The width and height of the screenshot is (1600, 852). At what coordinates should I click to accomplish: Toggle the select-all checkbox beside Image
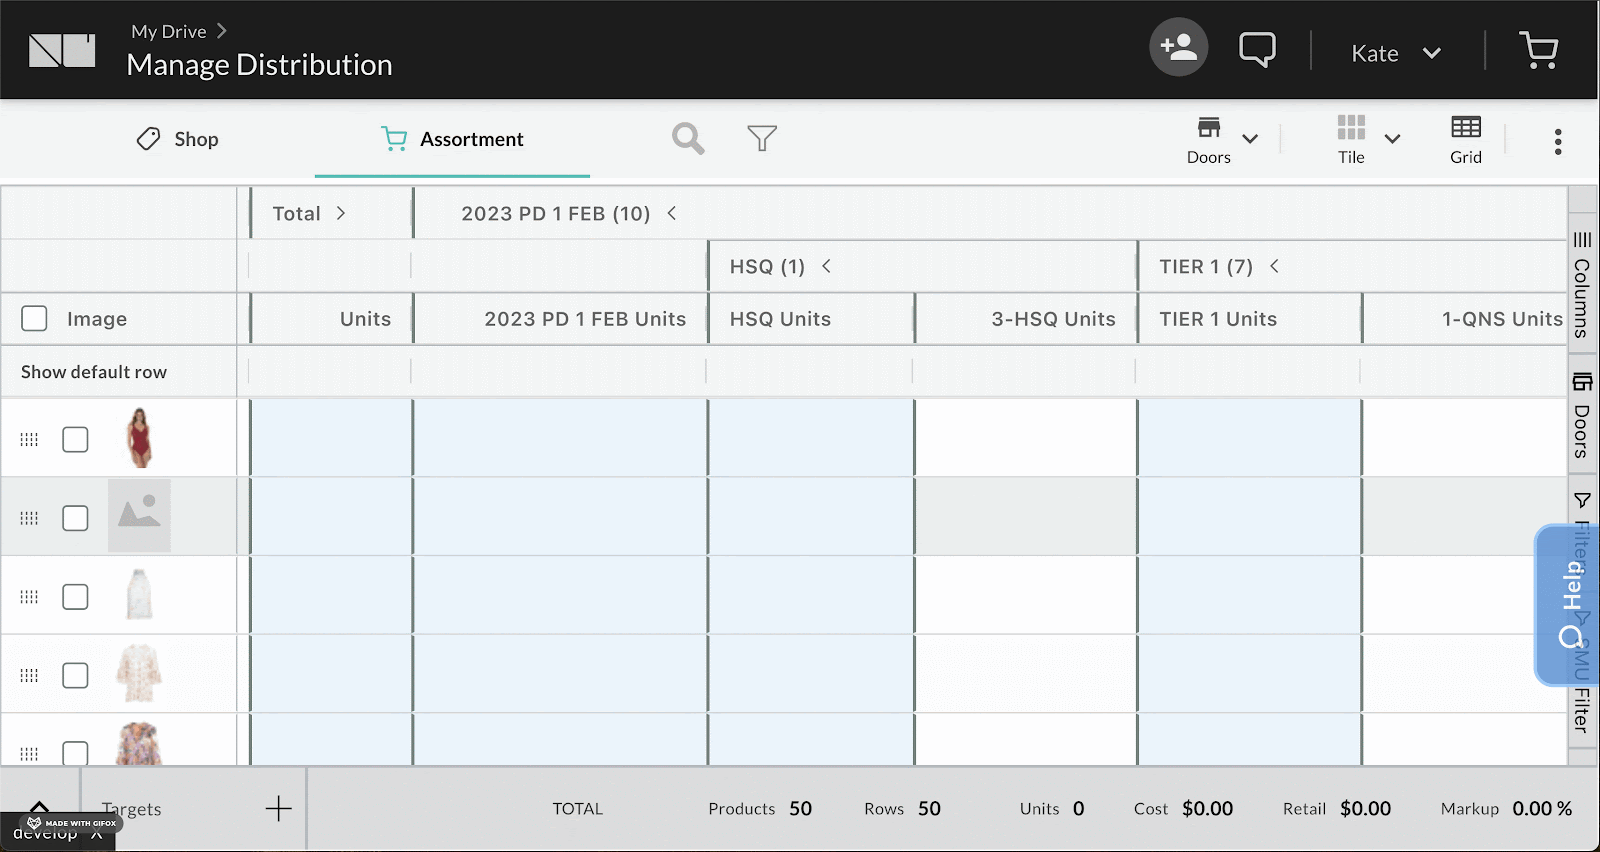tap(35, 319)
